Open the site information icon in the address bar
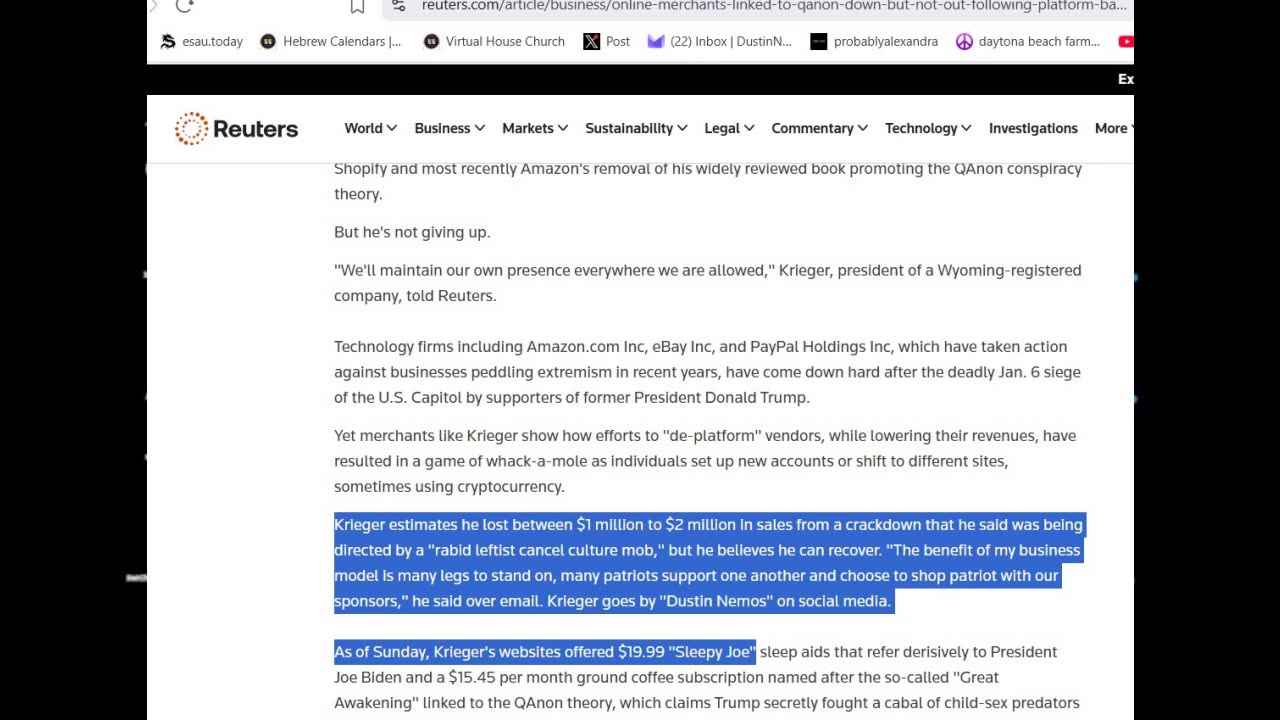This screenshot has height=720, width=1280. (398, 6)
